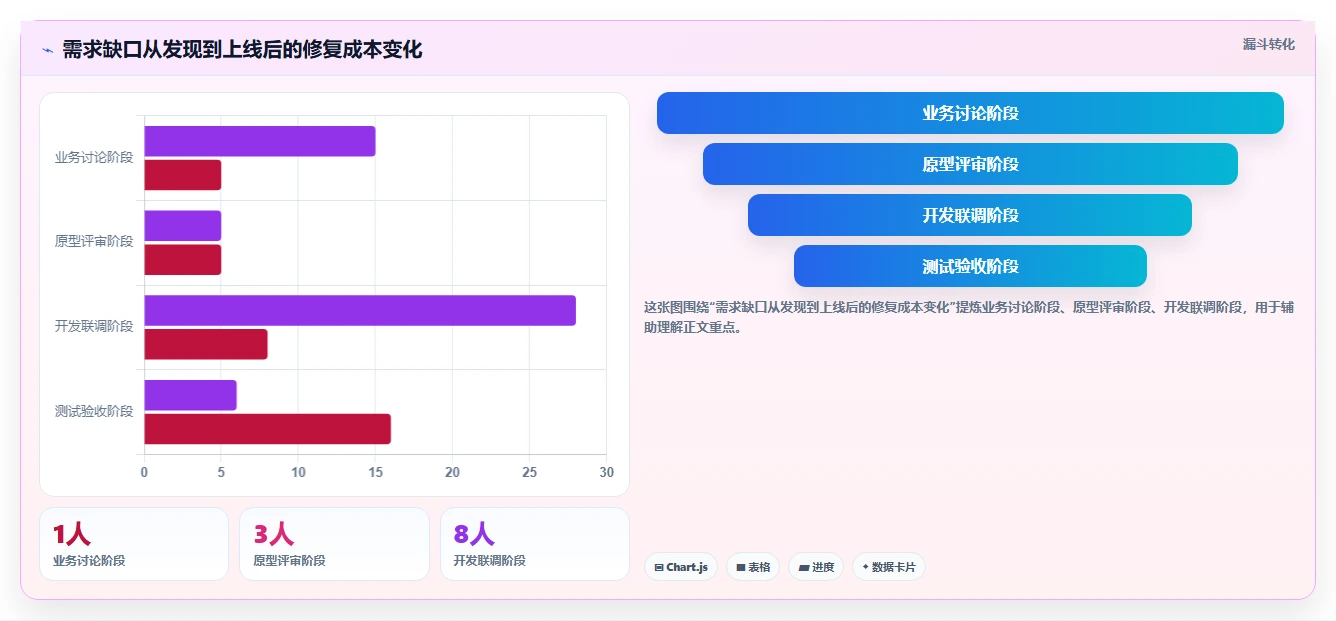The image size is (1336, 621).
Task: Select the red bar for 原型评审阶段
Action: tap(183, 260)
